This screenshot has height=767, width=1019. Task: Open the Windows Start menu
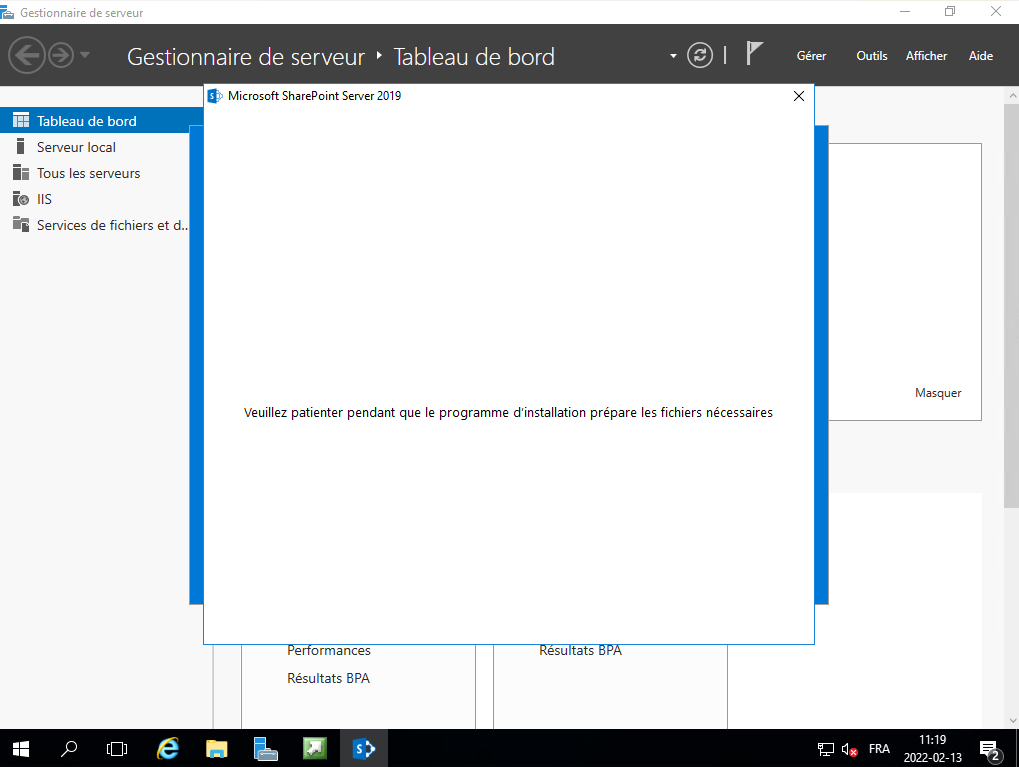click(21, 749)
